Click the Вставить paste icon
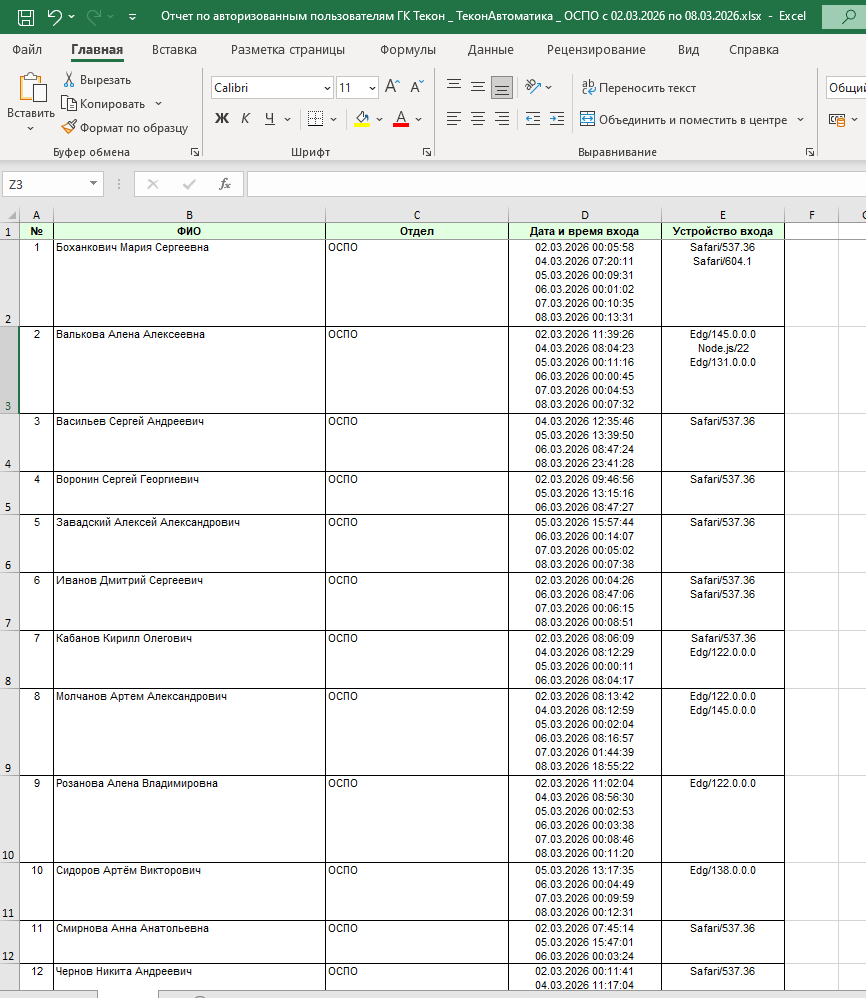The height and width of the screenshot is (998, 866). click(x=32, y=88)
